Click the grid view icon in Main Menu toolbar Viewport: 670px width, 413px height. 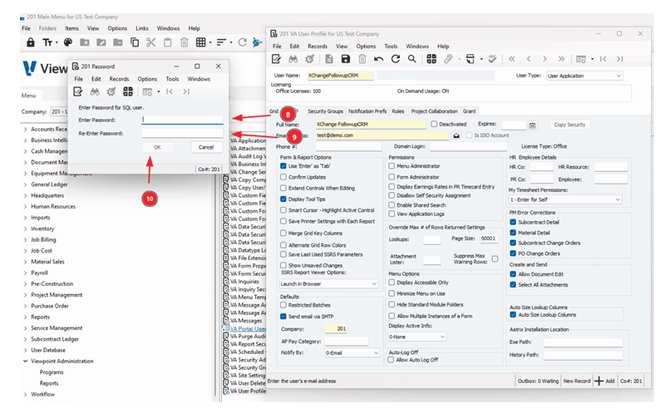click(201, 42)
